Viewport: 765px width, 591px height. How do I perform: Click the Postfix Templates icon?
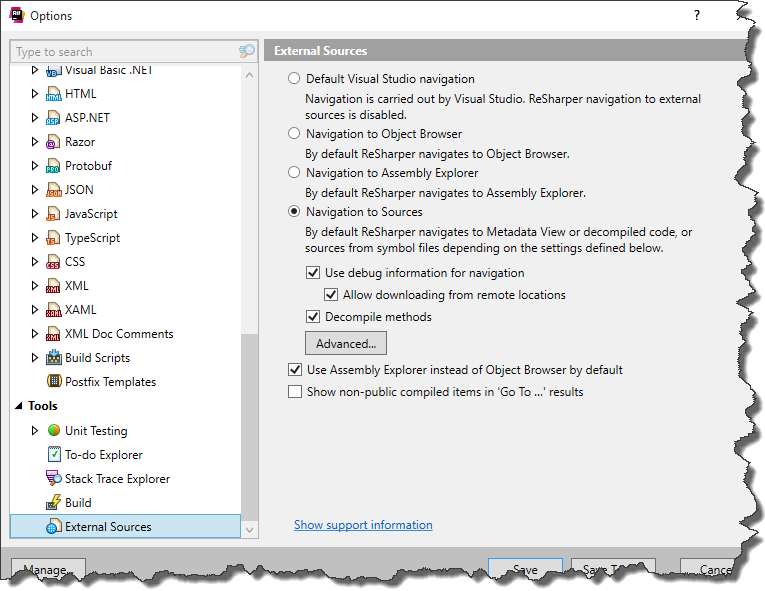[54, 381]
